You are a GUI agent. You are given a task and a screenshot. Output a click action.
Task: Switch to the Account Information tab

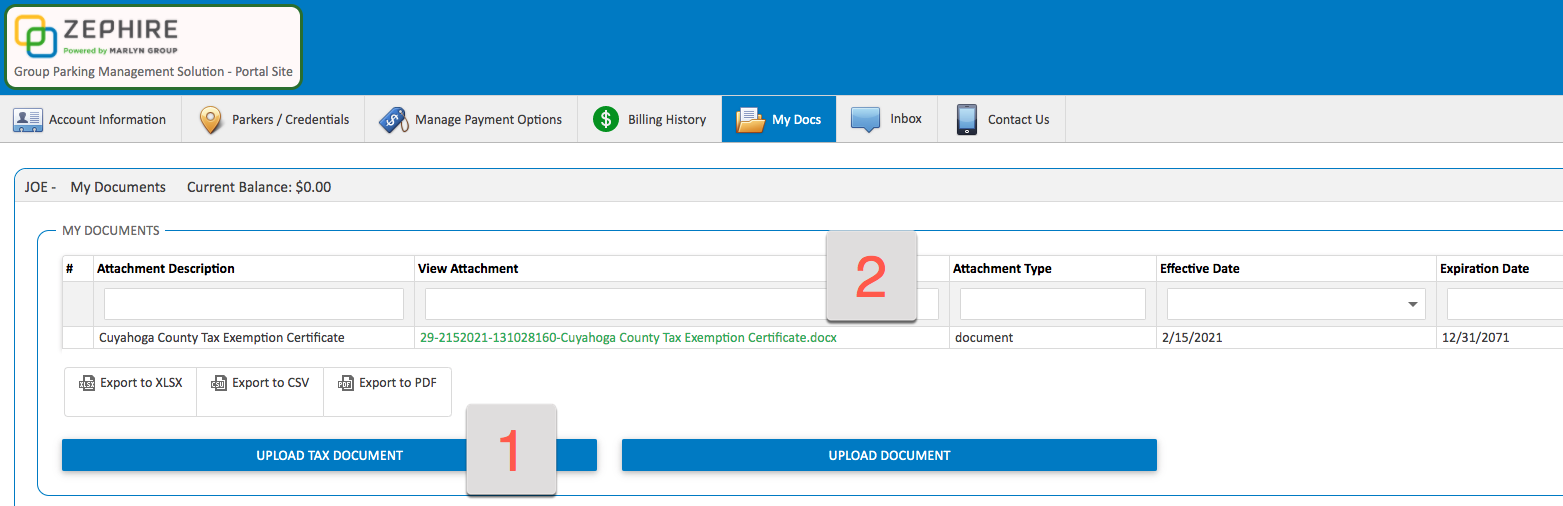107,119
